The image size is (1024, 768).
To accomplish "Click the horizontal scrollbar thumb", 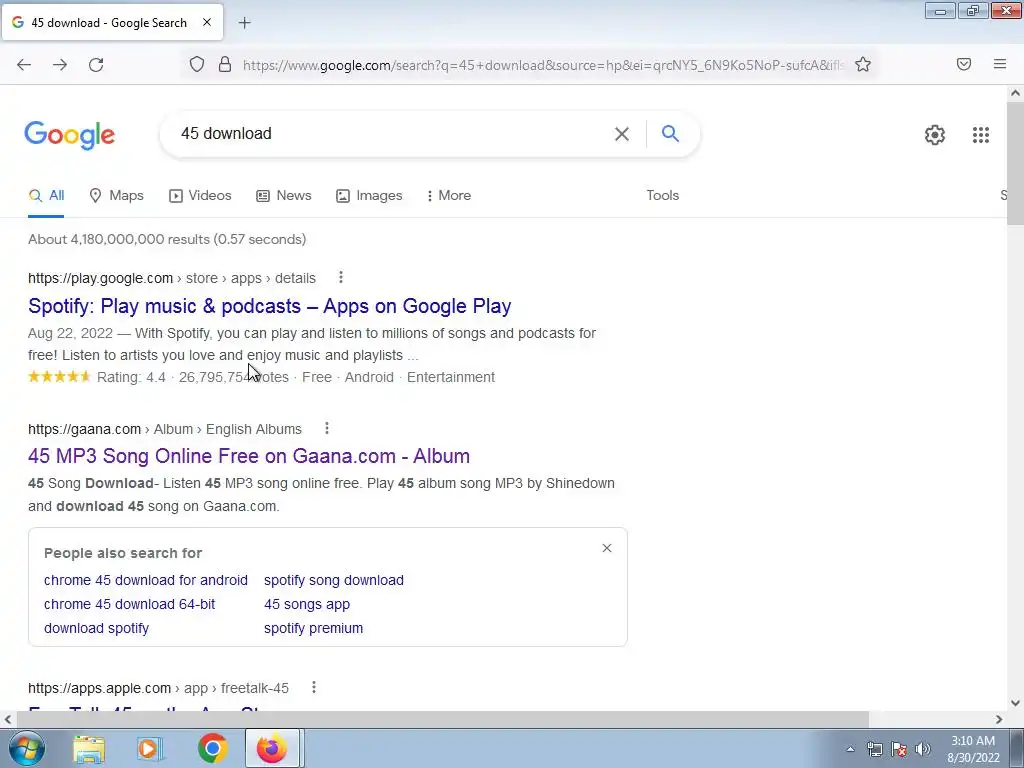I will 442,719.
